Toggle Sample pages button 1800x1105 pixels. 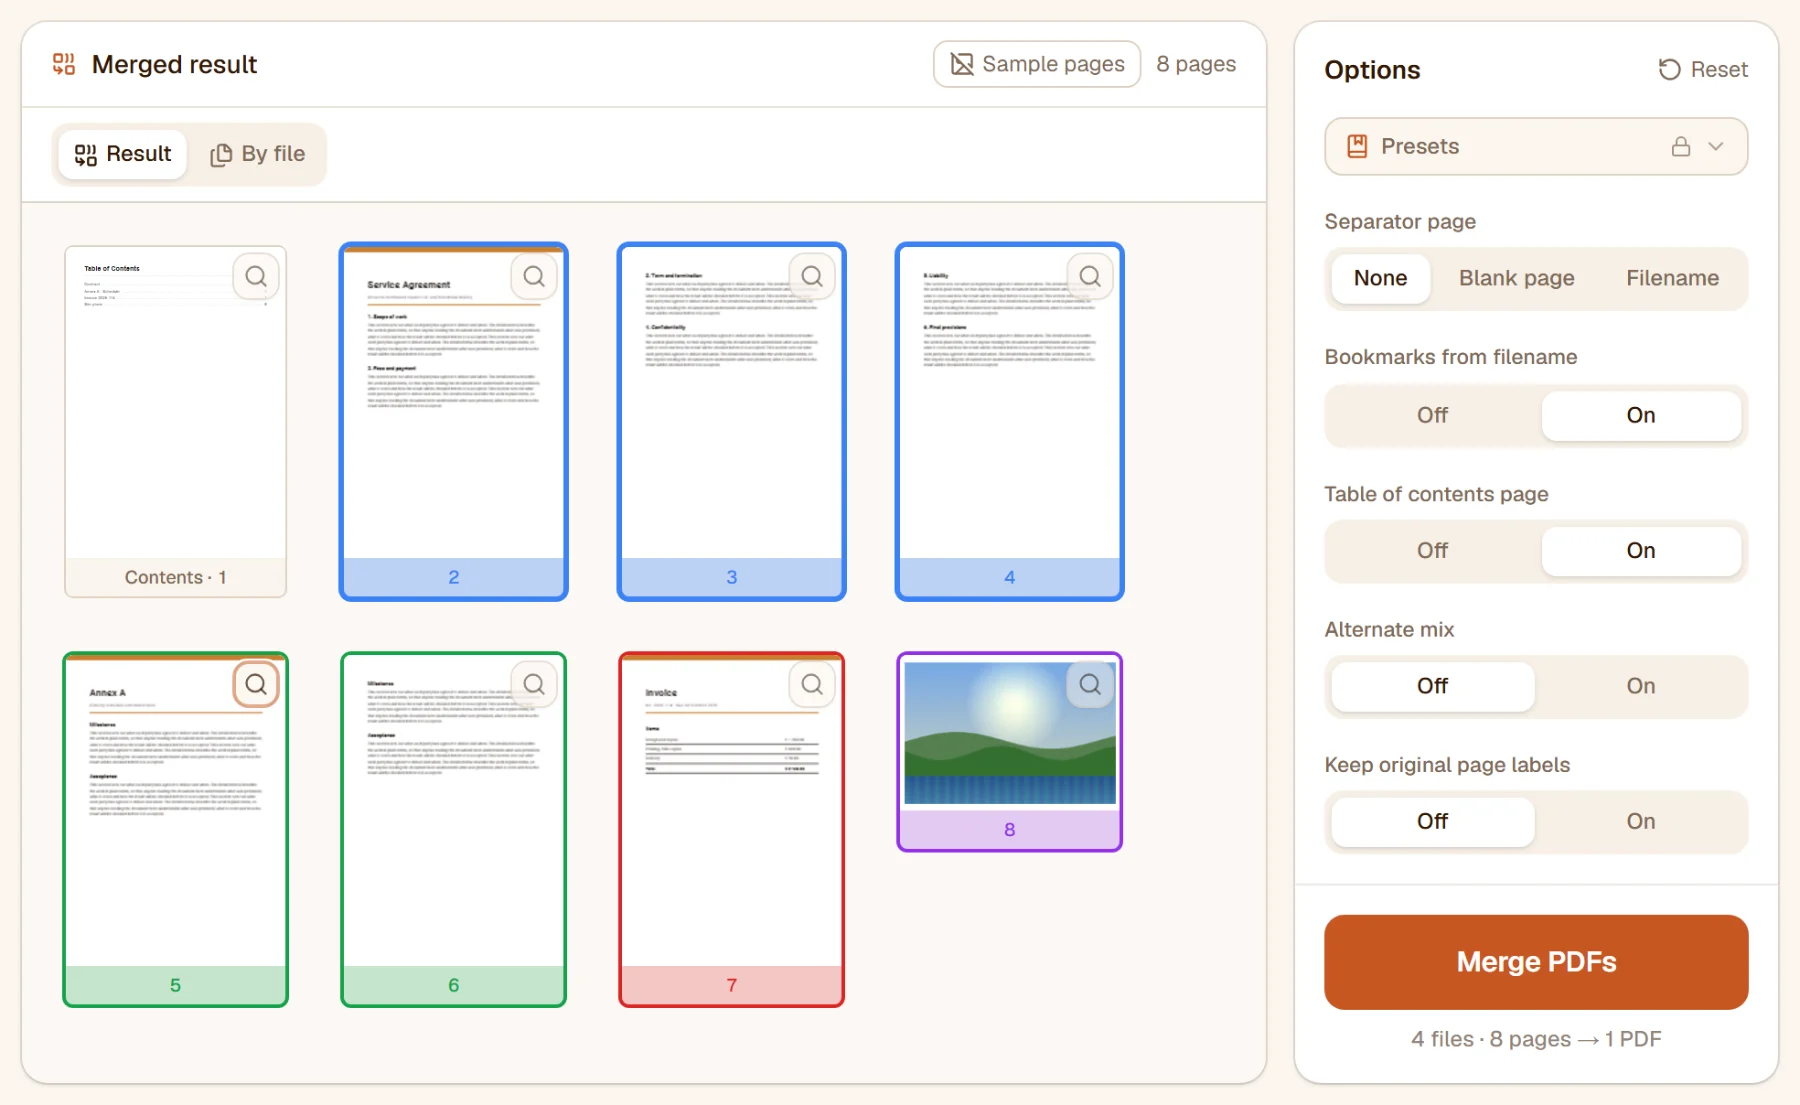pyautogui.click(x=1037, y=64)
